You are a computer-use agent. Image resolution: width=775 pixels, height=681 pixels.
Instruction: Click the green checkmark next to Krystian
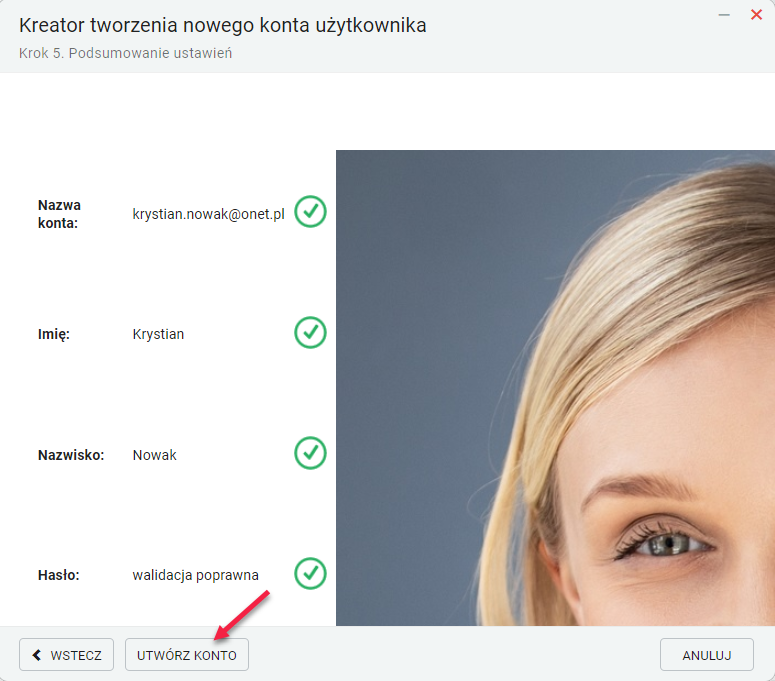click(x=310, y=332)
